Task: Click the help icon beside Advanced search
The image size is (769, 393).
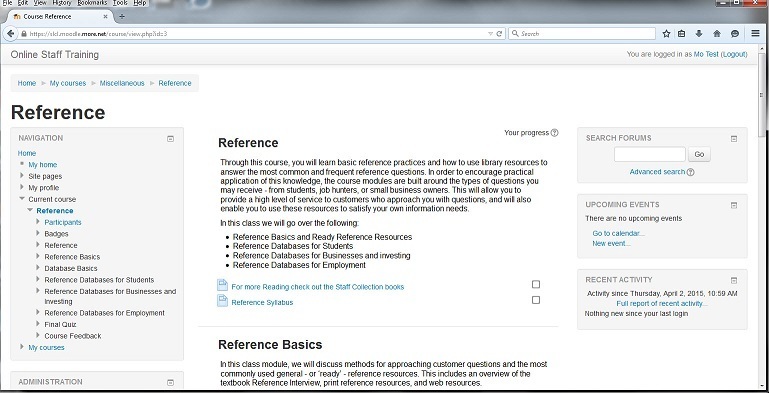Action: pos(691,172)
